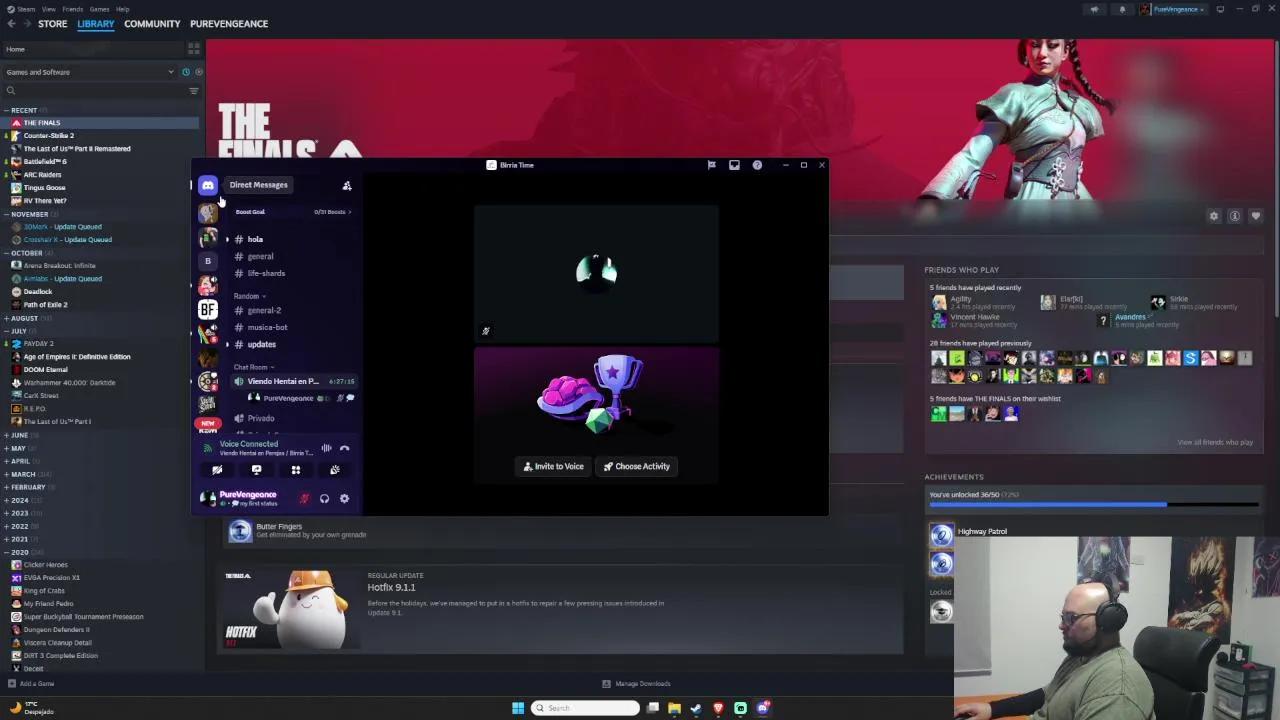Open Steam announcements megaphone icon
1280x720 pixels.
(1094, 9)
